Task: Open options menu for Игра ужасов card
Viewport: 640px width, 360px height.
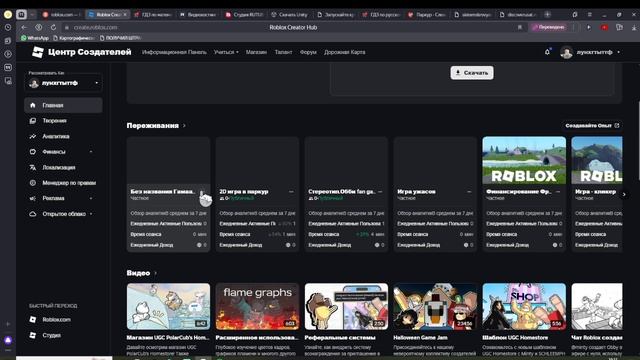Action: (x=469, y=191)
